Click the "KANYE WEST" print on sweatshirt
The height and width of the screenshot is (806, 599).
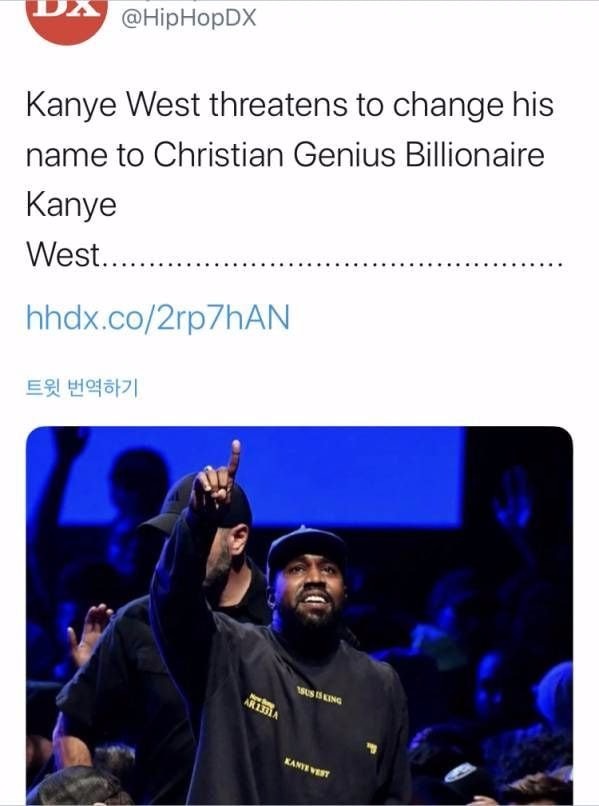click(x=307, y=767)
